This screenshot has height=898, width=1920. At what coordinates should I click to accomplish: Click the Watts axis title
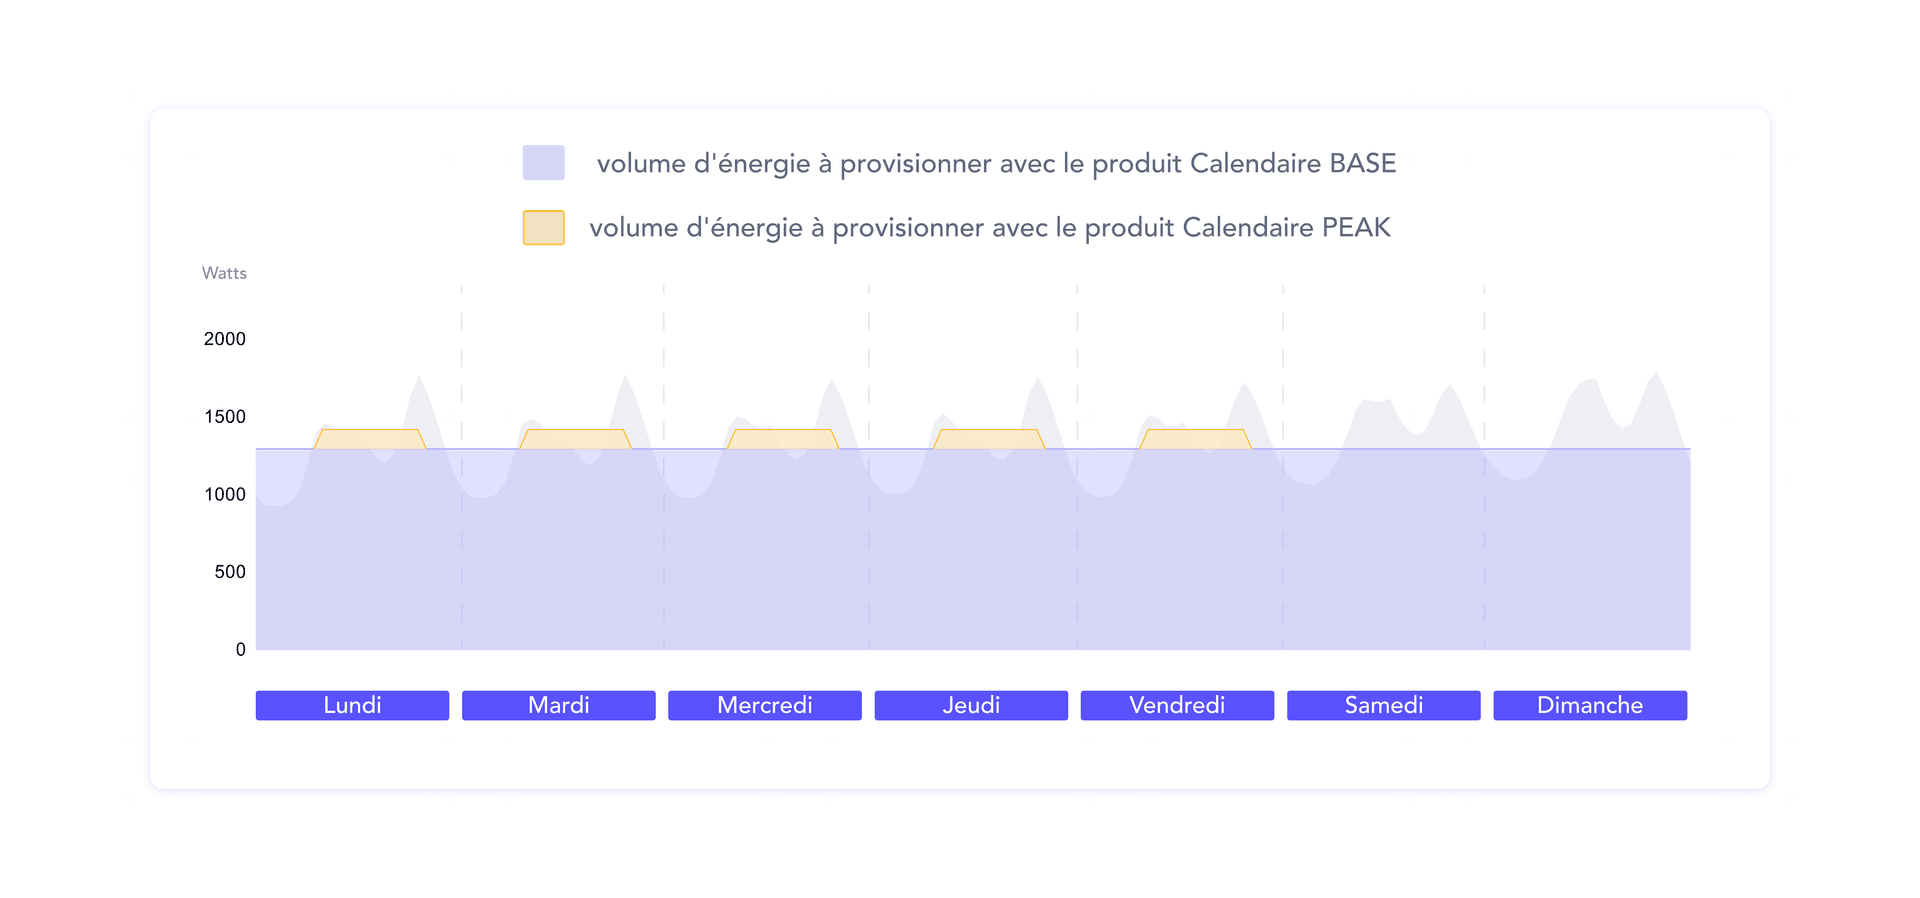(224, 273)
